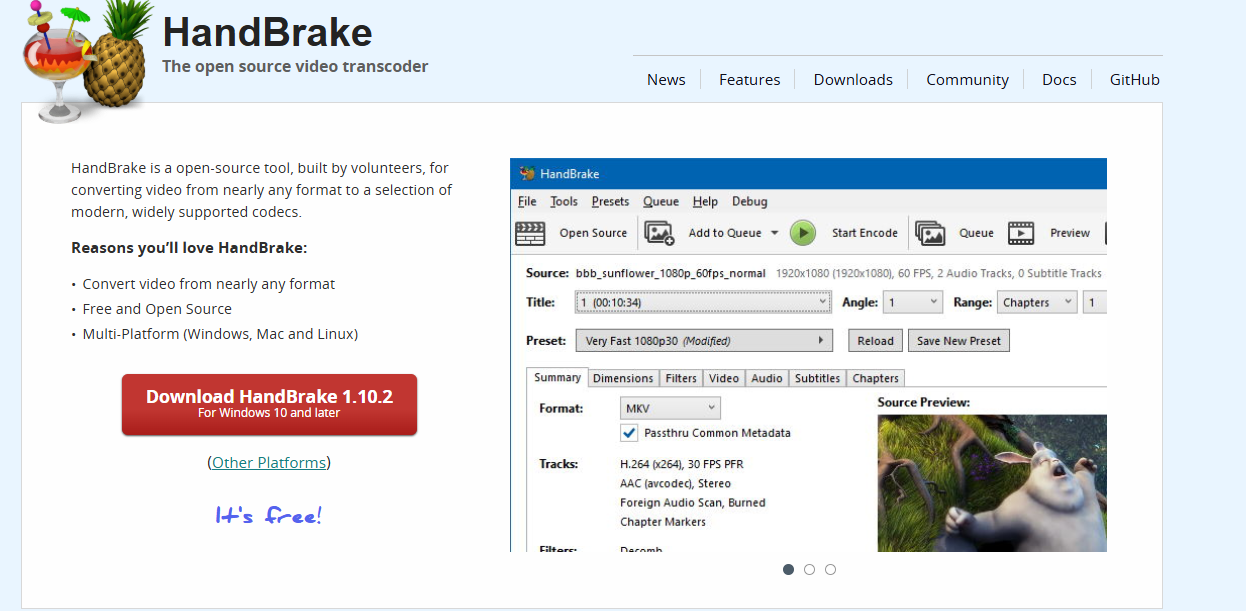Switch to the Video tab
The image size is (1246, 611).
pyautogui.click(x=724, y=378)
